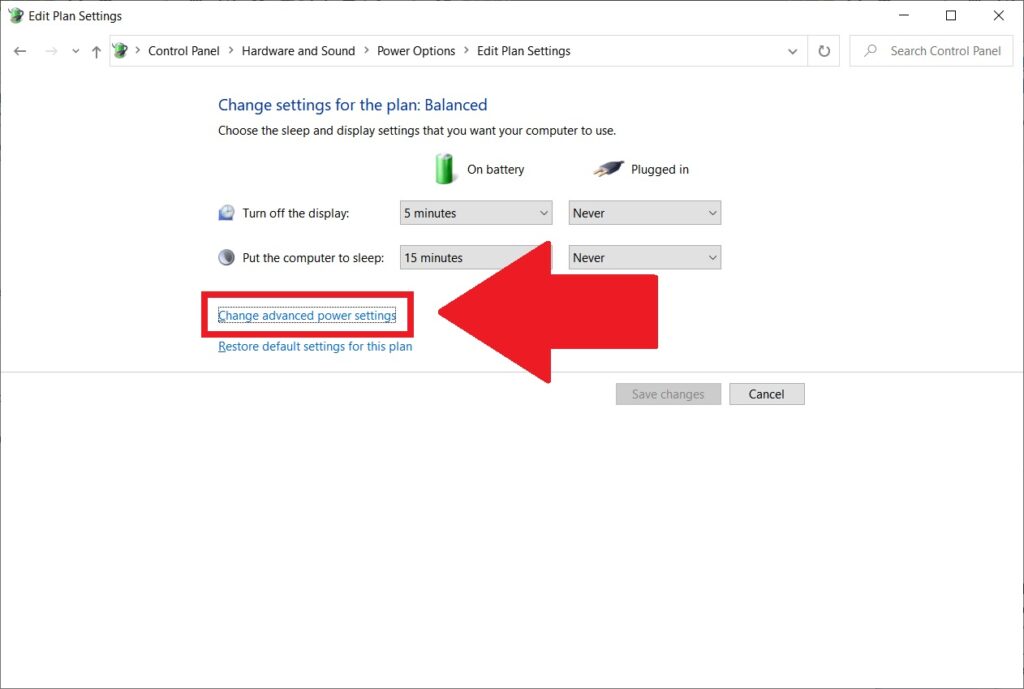Viewport: 1024px width, 689px height.
Task: Open display timeout dropdown for On battery
Action: [476, 213]
